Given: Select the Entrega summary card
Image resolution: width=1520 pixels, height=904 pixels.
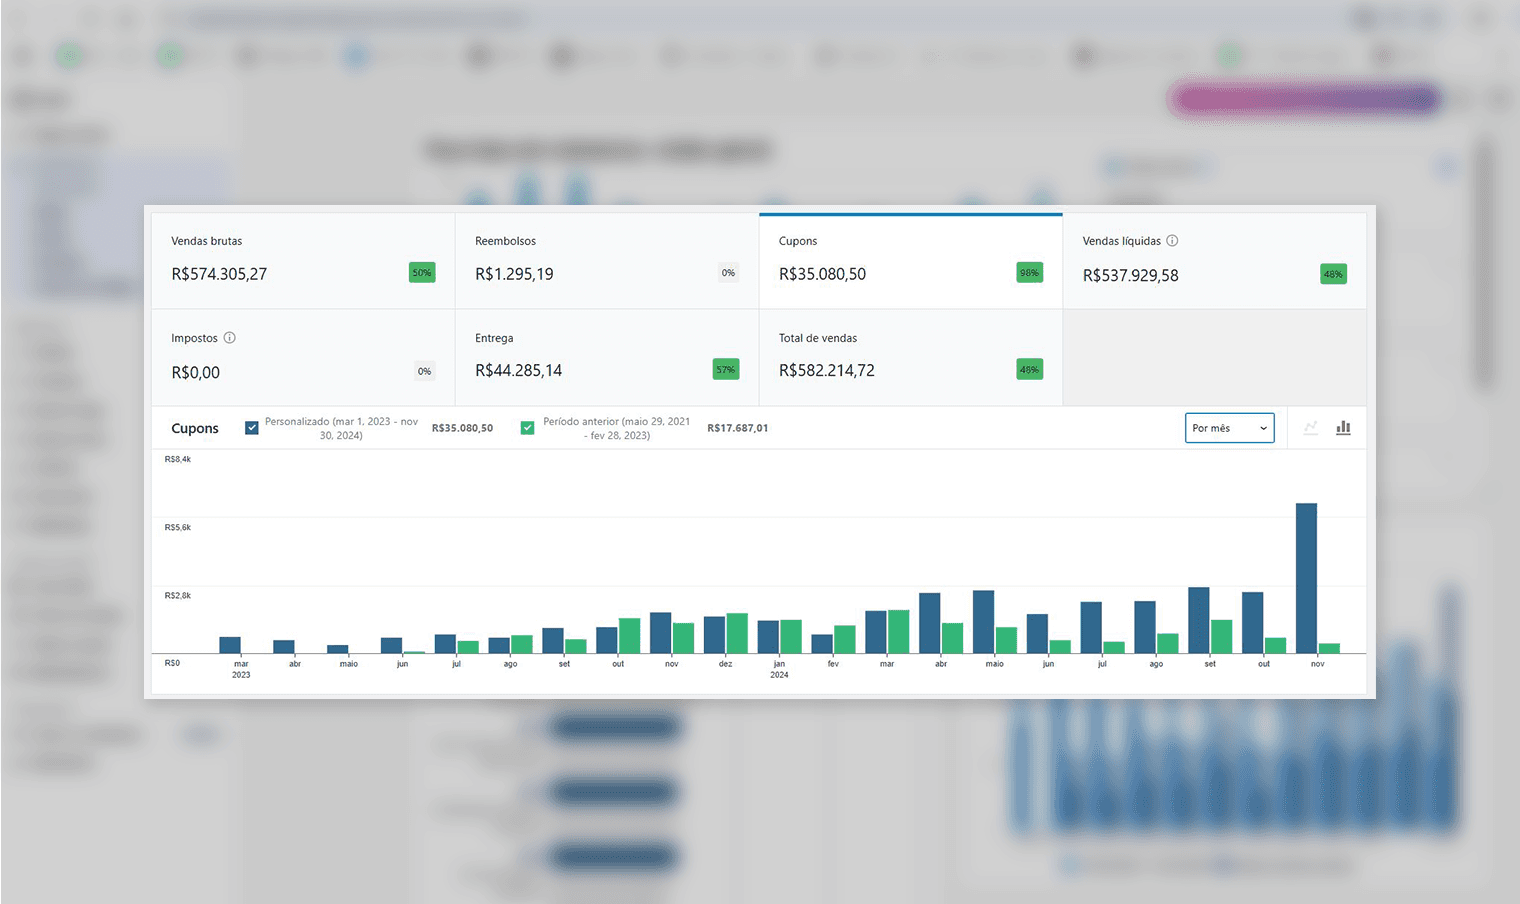Looking at the screenshot, I should pyautogui.click(x=607, y=357).
